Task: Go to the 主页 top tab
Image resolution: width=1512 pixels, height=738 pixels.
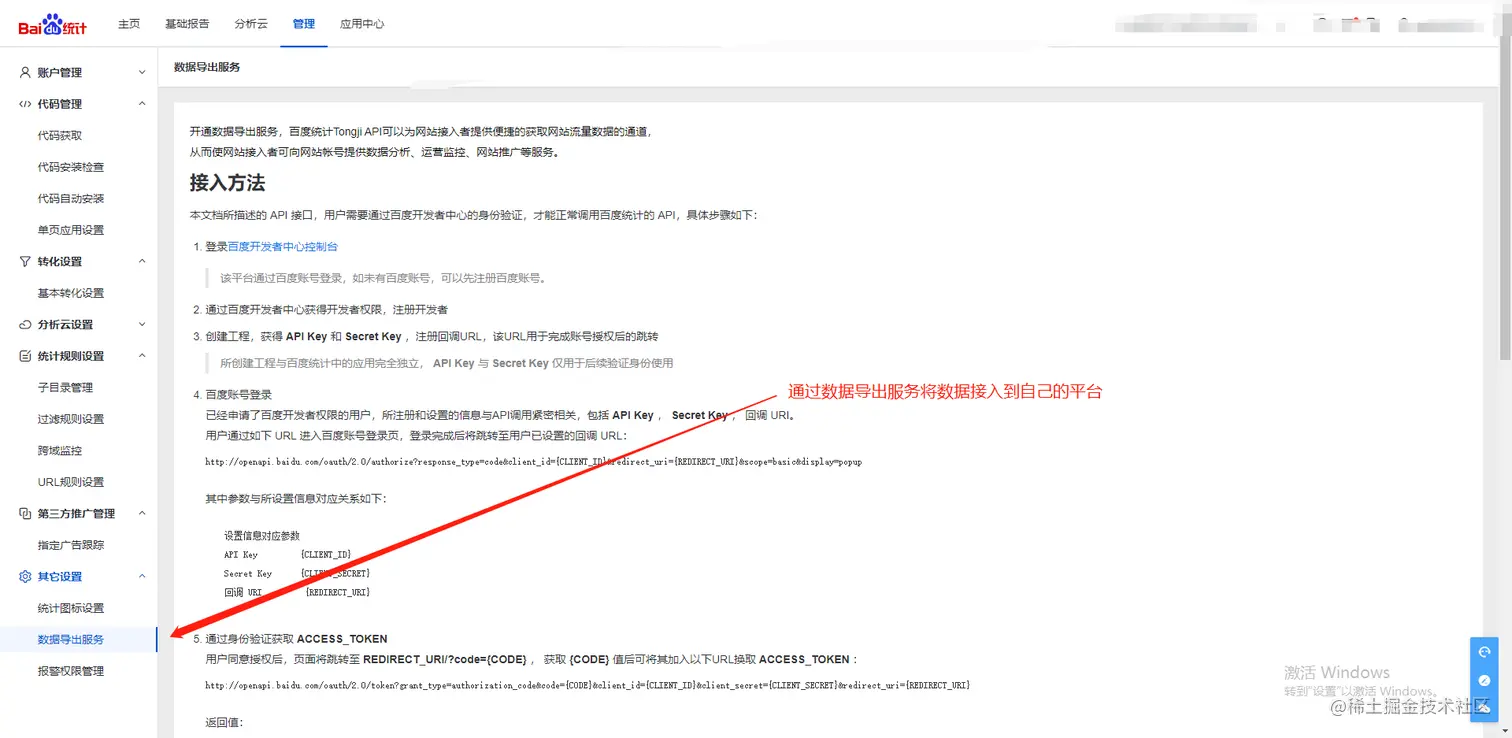Action: 129,24
